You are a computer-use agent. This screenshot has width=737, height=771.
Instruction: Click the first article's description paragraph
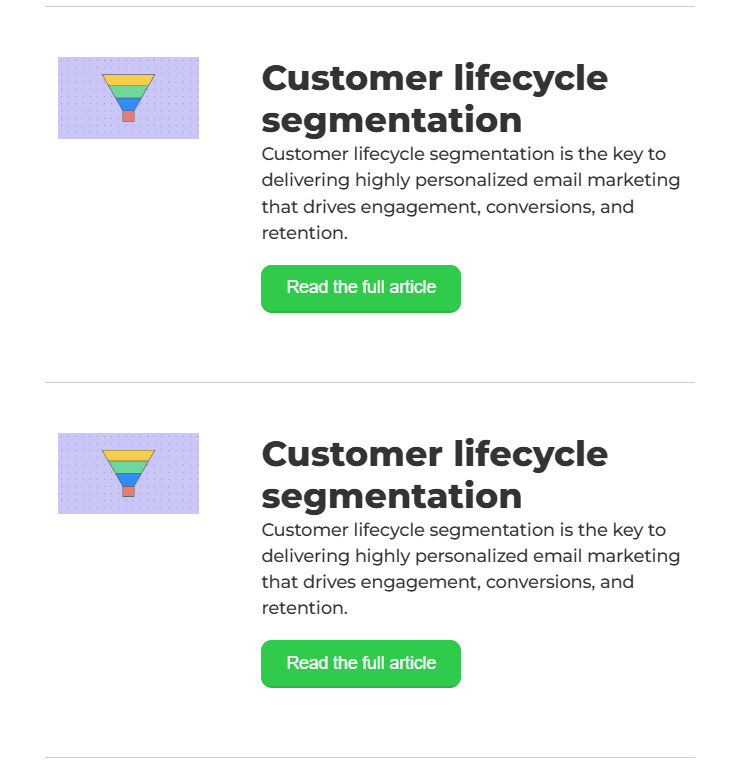[x=470, y=194]
